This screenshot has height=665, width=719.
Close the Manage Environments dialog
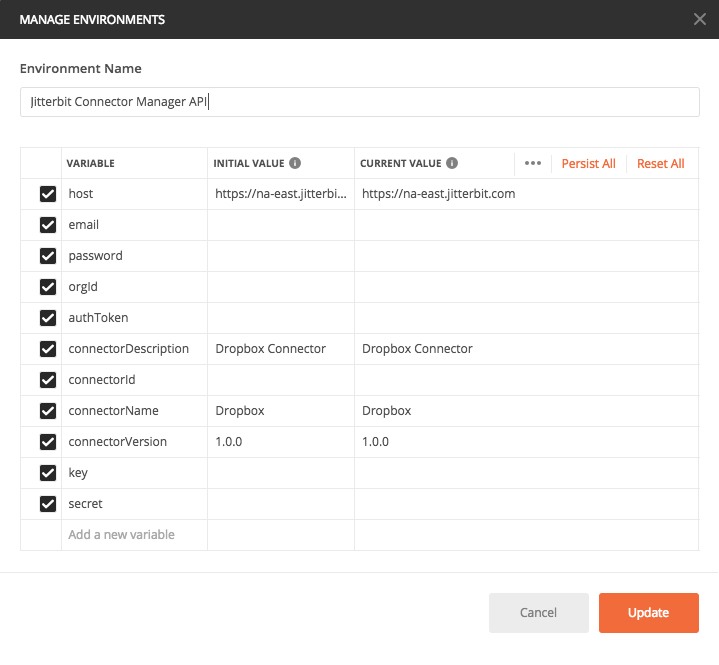click(x=701, y=19)
